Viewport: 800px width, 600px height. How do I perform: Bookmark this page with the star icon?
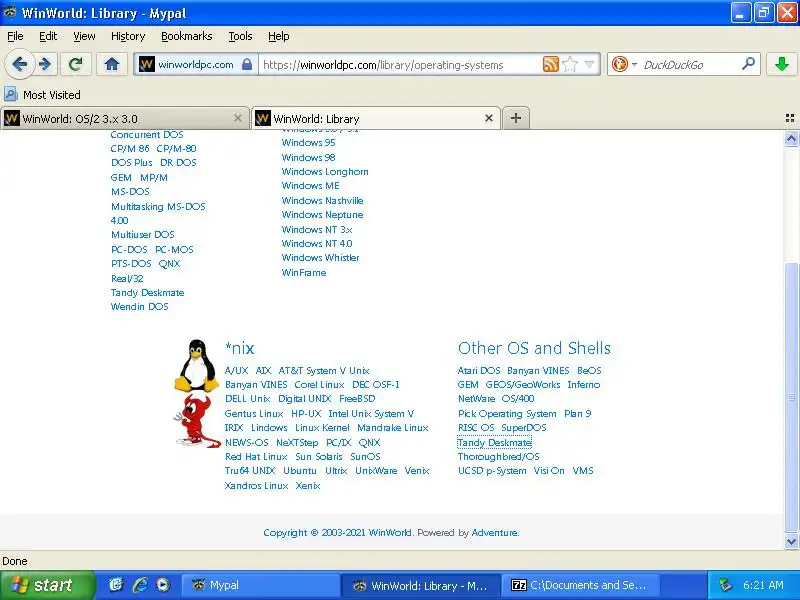coord(570,64)
